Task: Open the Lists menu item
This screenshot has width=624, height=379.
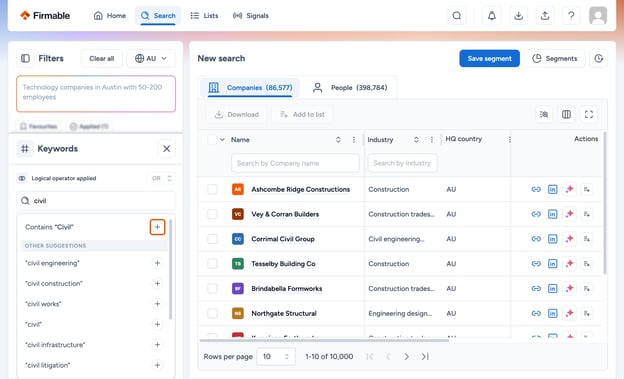Action: (205, 16)
